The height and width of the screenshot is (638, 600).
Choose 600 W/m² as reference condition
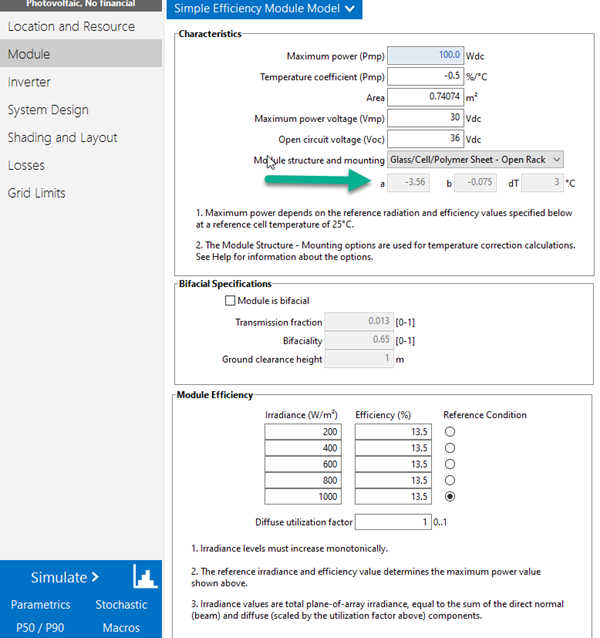449,464
